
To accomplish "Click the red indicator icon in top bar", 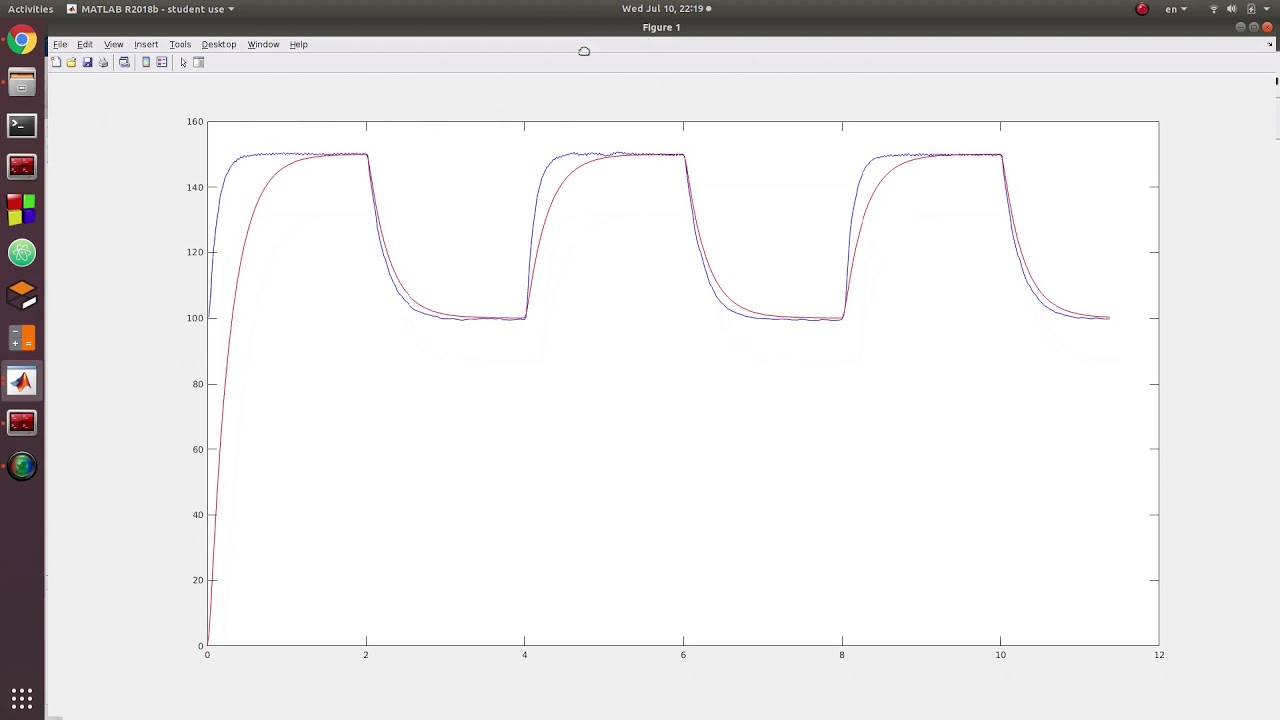I will [x=1142, y=9].
